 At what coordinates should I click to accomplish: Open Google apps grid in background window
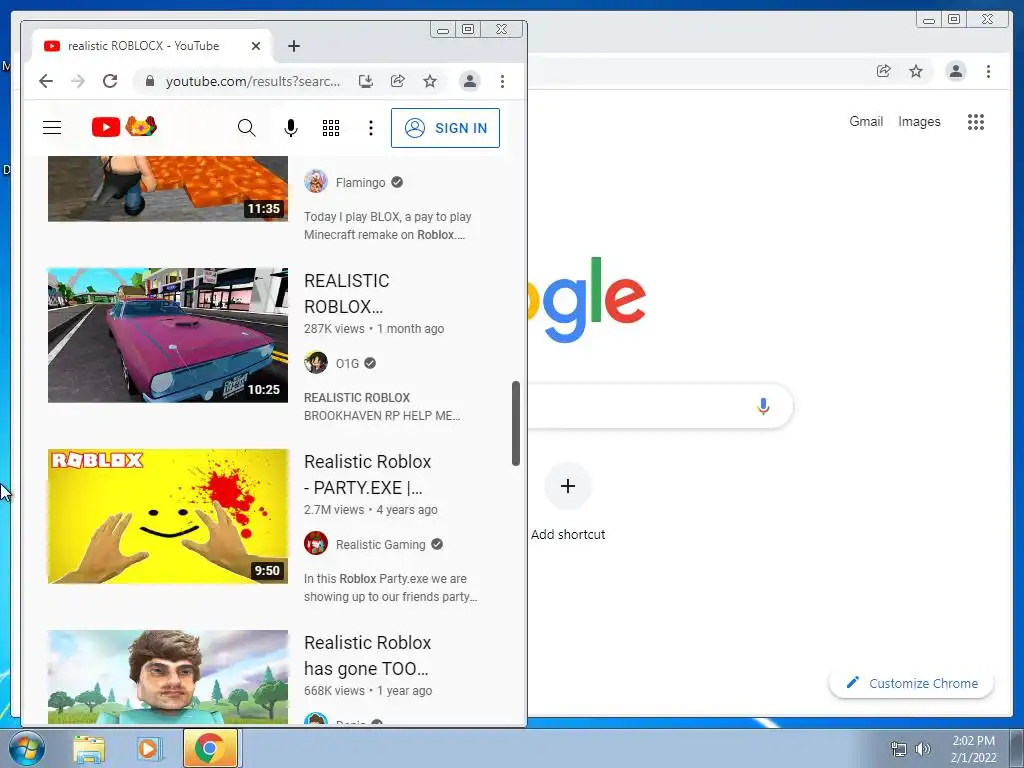pyautogui.click(x=976, y=121)
